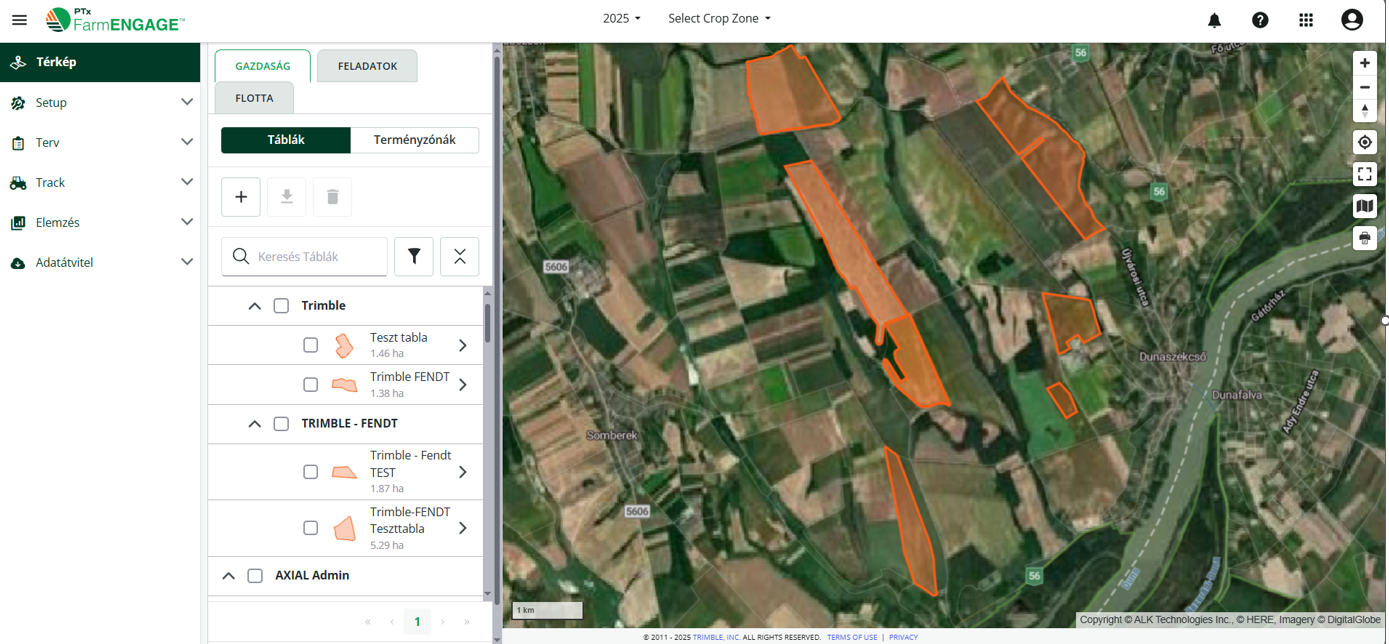Jump to the last page arrow
The image size is (1389, 644).
tap(467, 622)
